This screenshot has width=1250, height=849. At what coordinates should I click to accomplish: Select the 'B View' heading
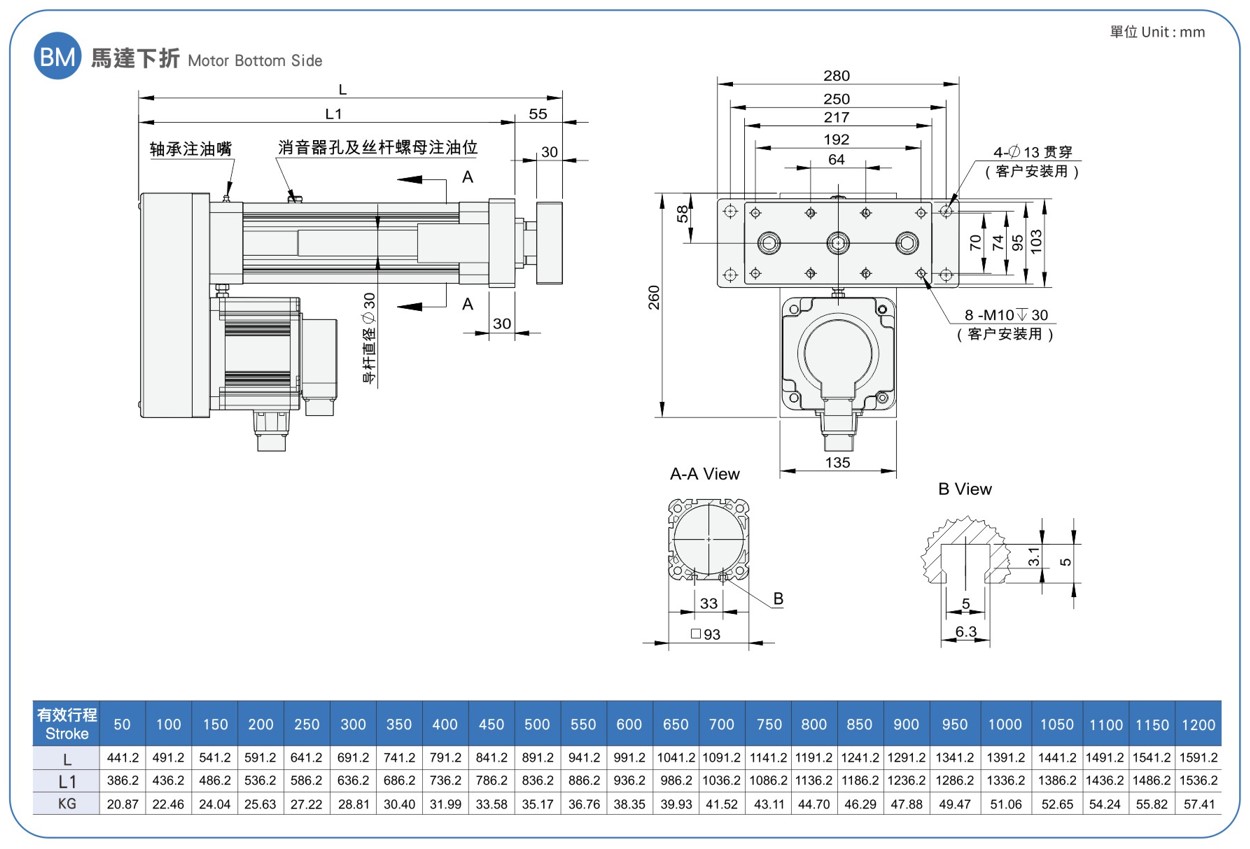coord(965,489)
